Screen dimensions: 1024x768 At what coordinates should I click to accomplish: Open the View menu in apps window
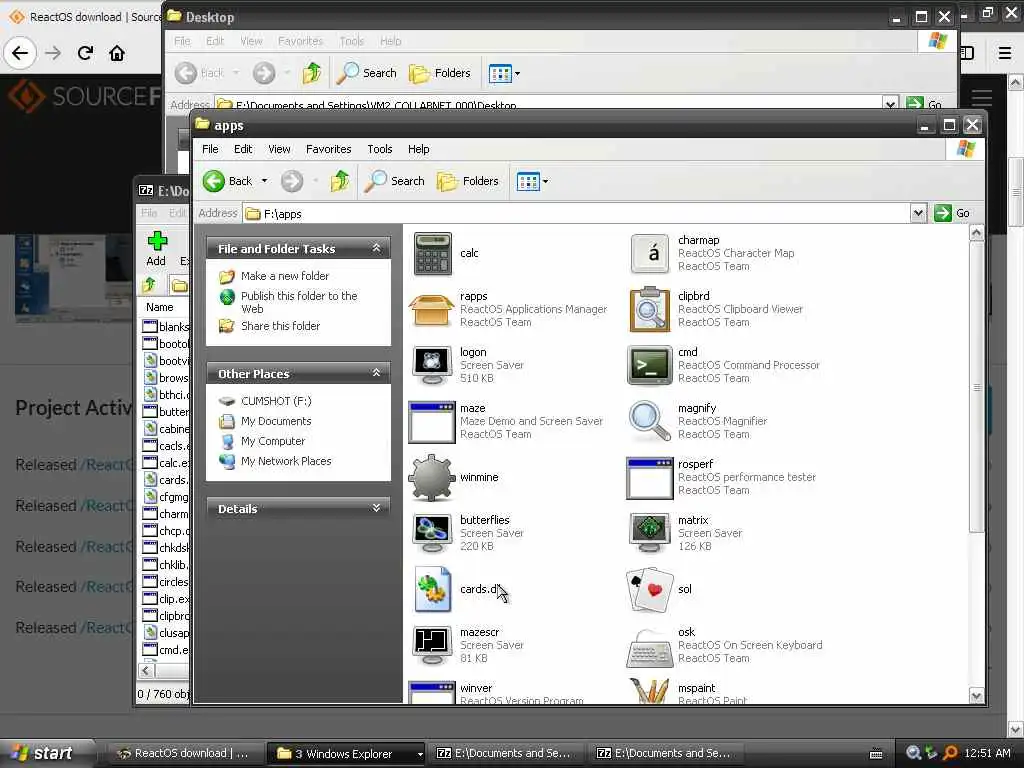pyautogui.click(x=280, y=149)
